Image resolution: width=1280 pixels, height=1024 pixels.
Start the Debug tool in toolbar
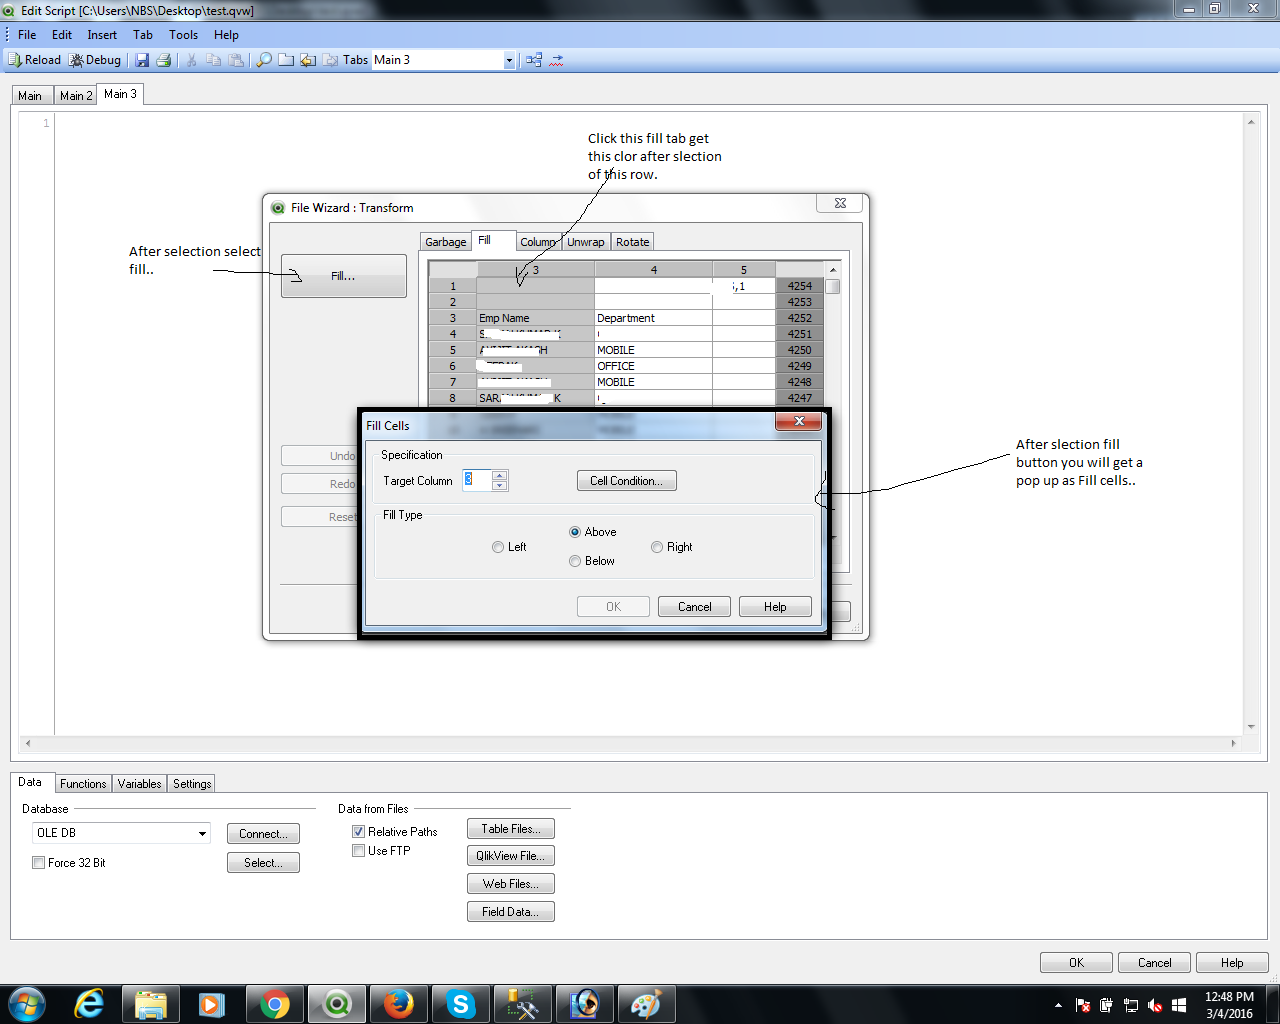(x=94, y=60)
